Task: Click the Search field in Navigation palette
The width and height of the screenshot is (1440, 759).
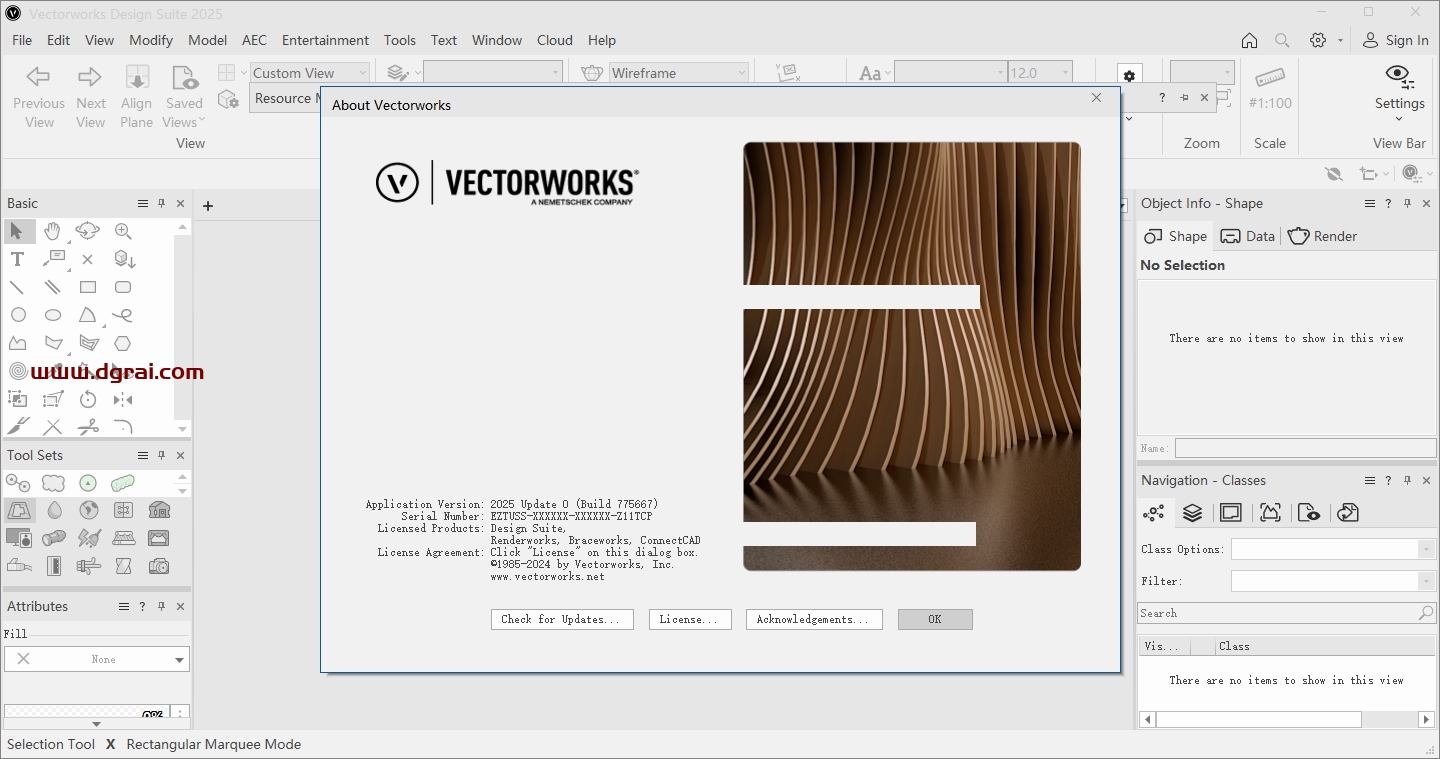Action: [1280, 612]
